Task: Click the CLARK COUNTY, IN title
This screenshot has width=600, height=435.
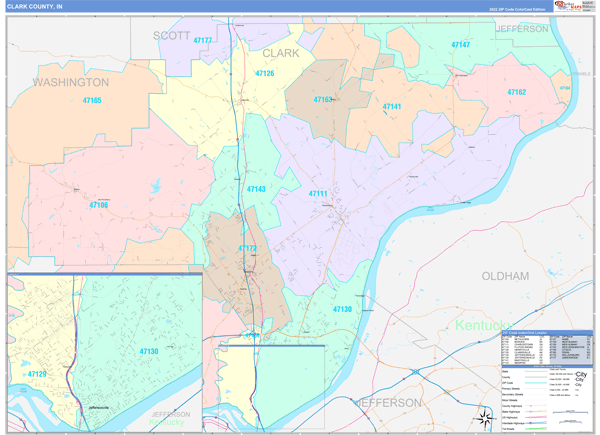Action: click(x=34, y=7)
